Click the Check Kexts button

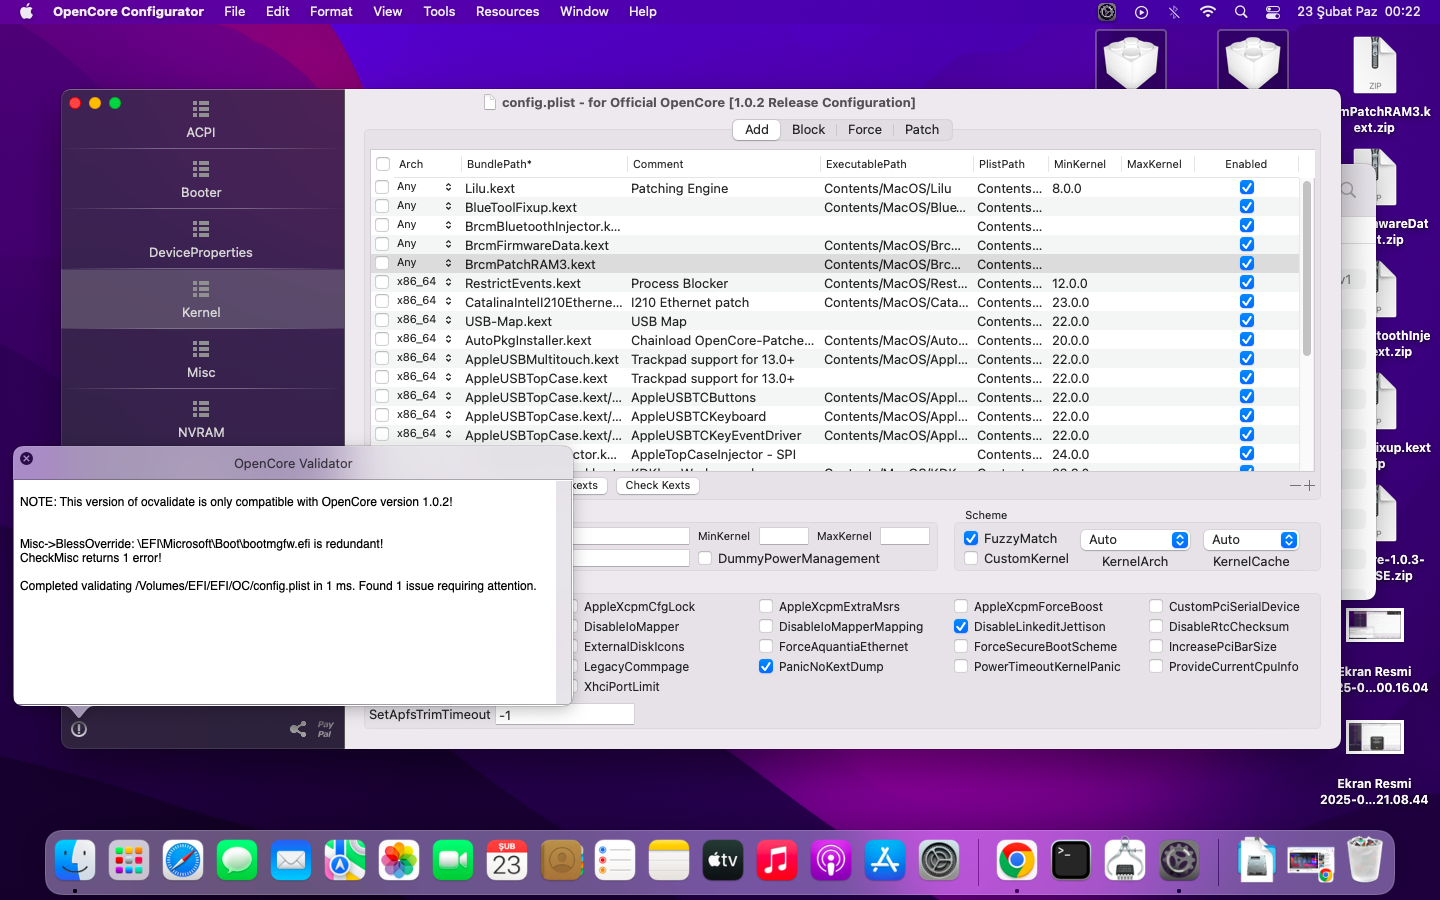point(657,486)
